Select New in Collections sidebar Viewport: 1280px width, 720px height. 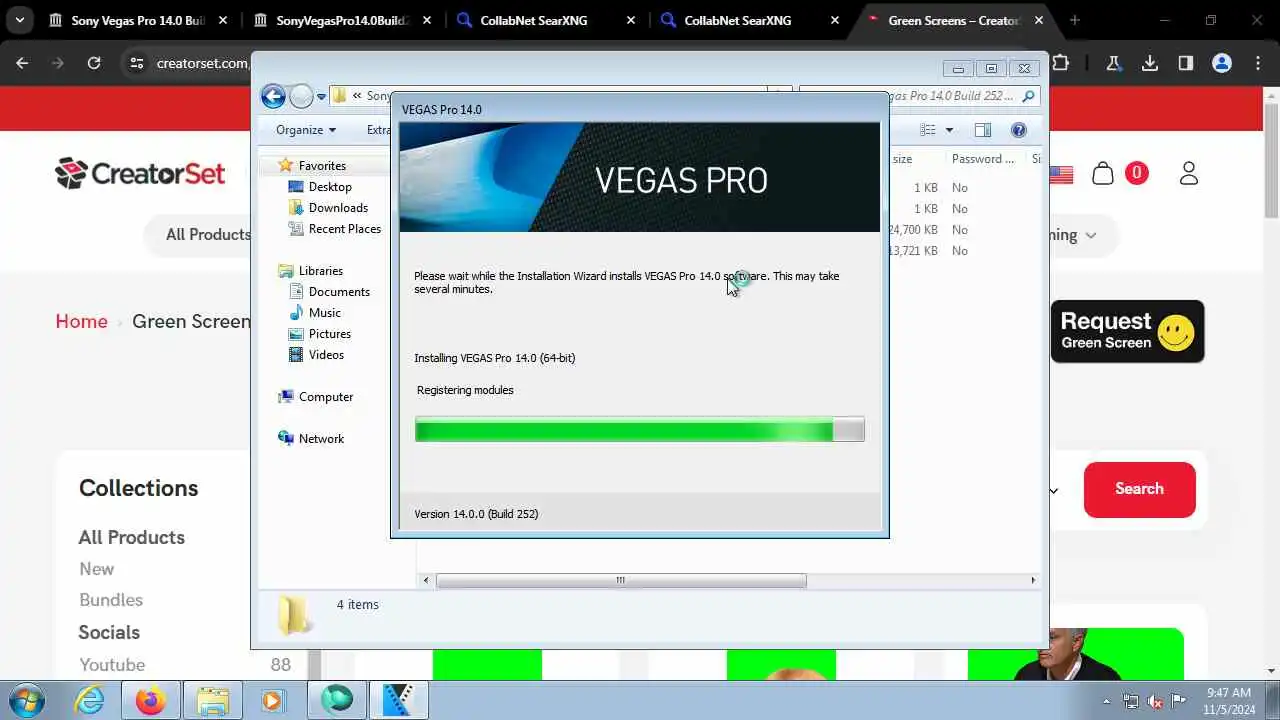[x=97, y=569]
